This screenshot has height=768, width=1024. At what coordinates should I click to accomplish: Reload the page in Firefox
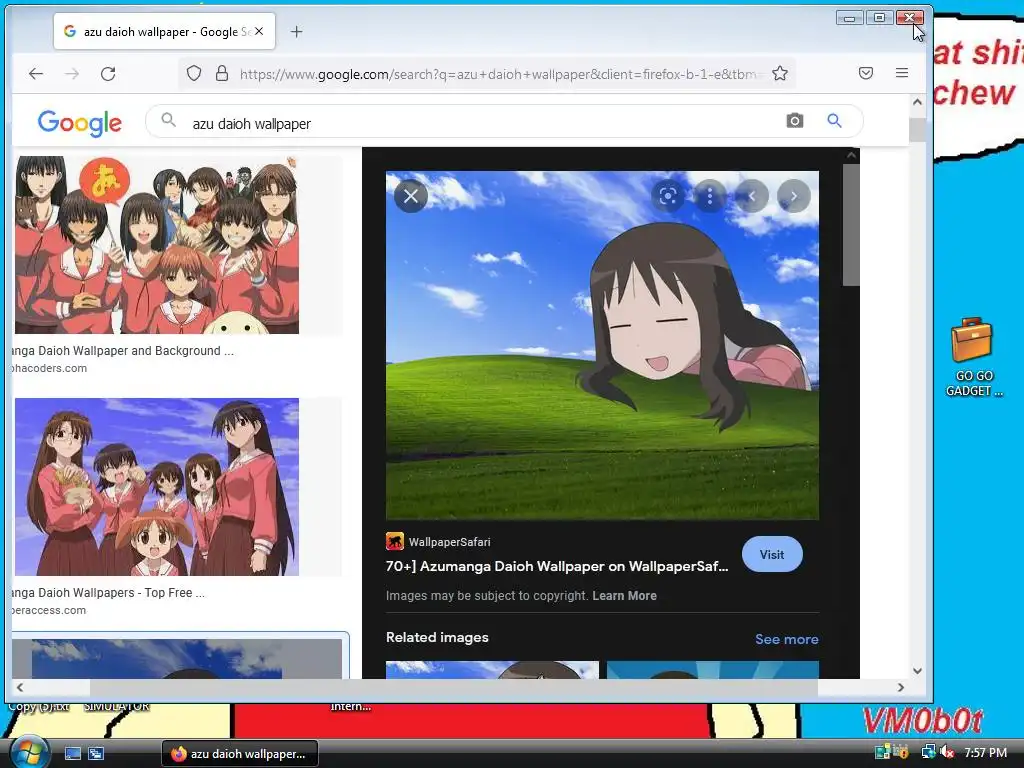[108, 74]
